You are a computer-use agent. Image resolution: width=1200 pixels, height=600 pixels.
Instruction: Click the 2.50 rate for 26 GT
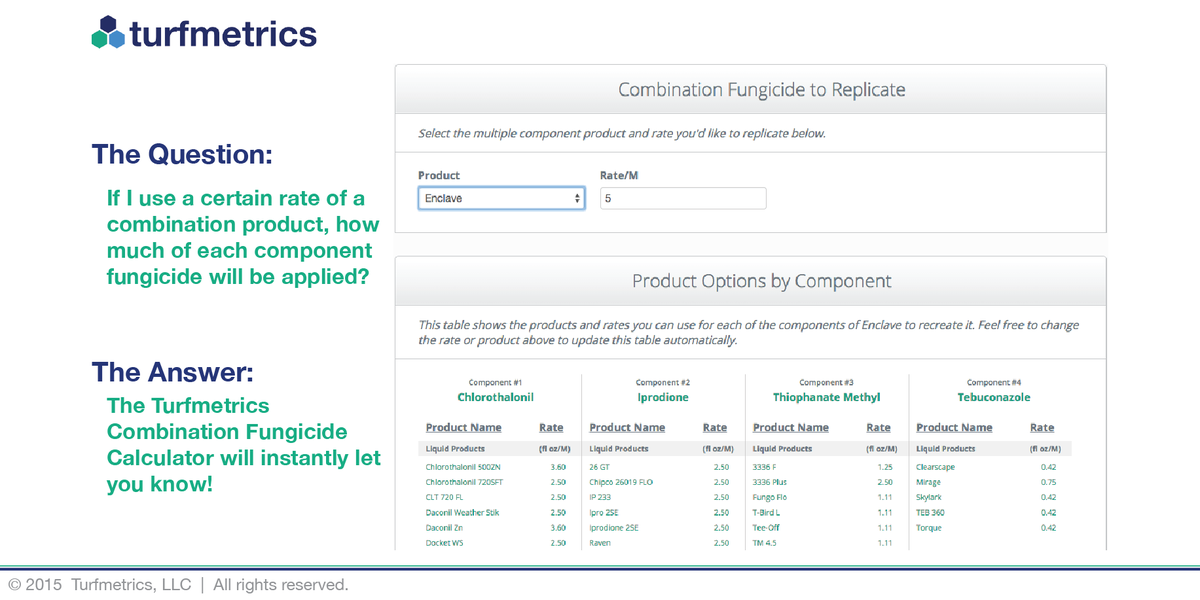721,467
